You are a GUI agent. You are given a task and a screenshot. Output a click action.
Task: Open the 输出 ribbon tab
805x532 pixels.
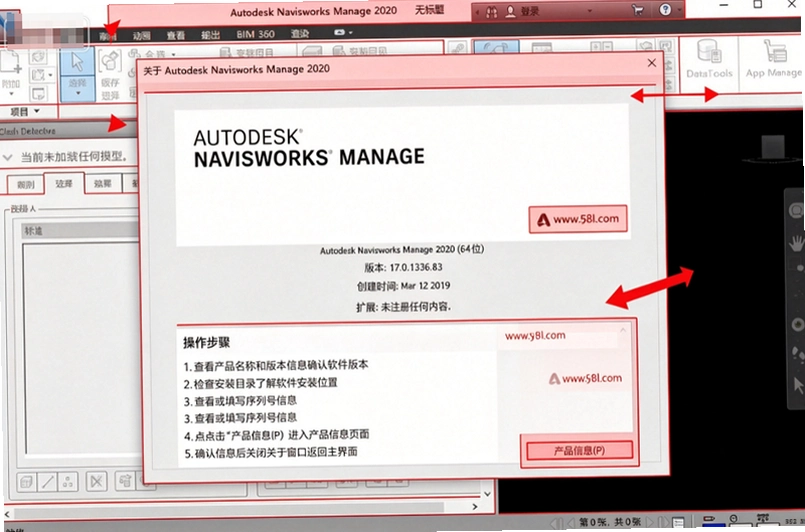click(210, 35)
